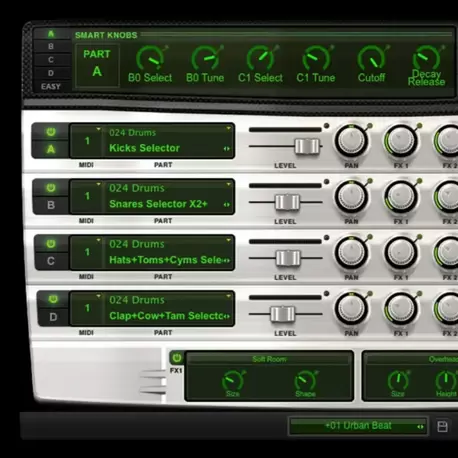Open the 024 Drums category dropdown above Snares Selector

tap(229, 184)
